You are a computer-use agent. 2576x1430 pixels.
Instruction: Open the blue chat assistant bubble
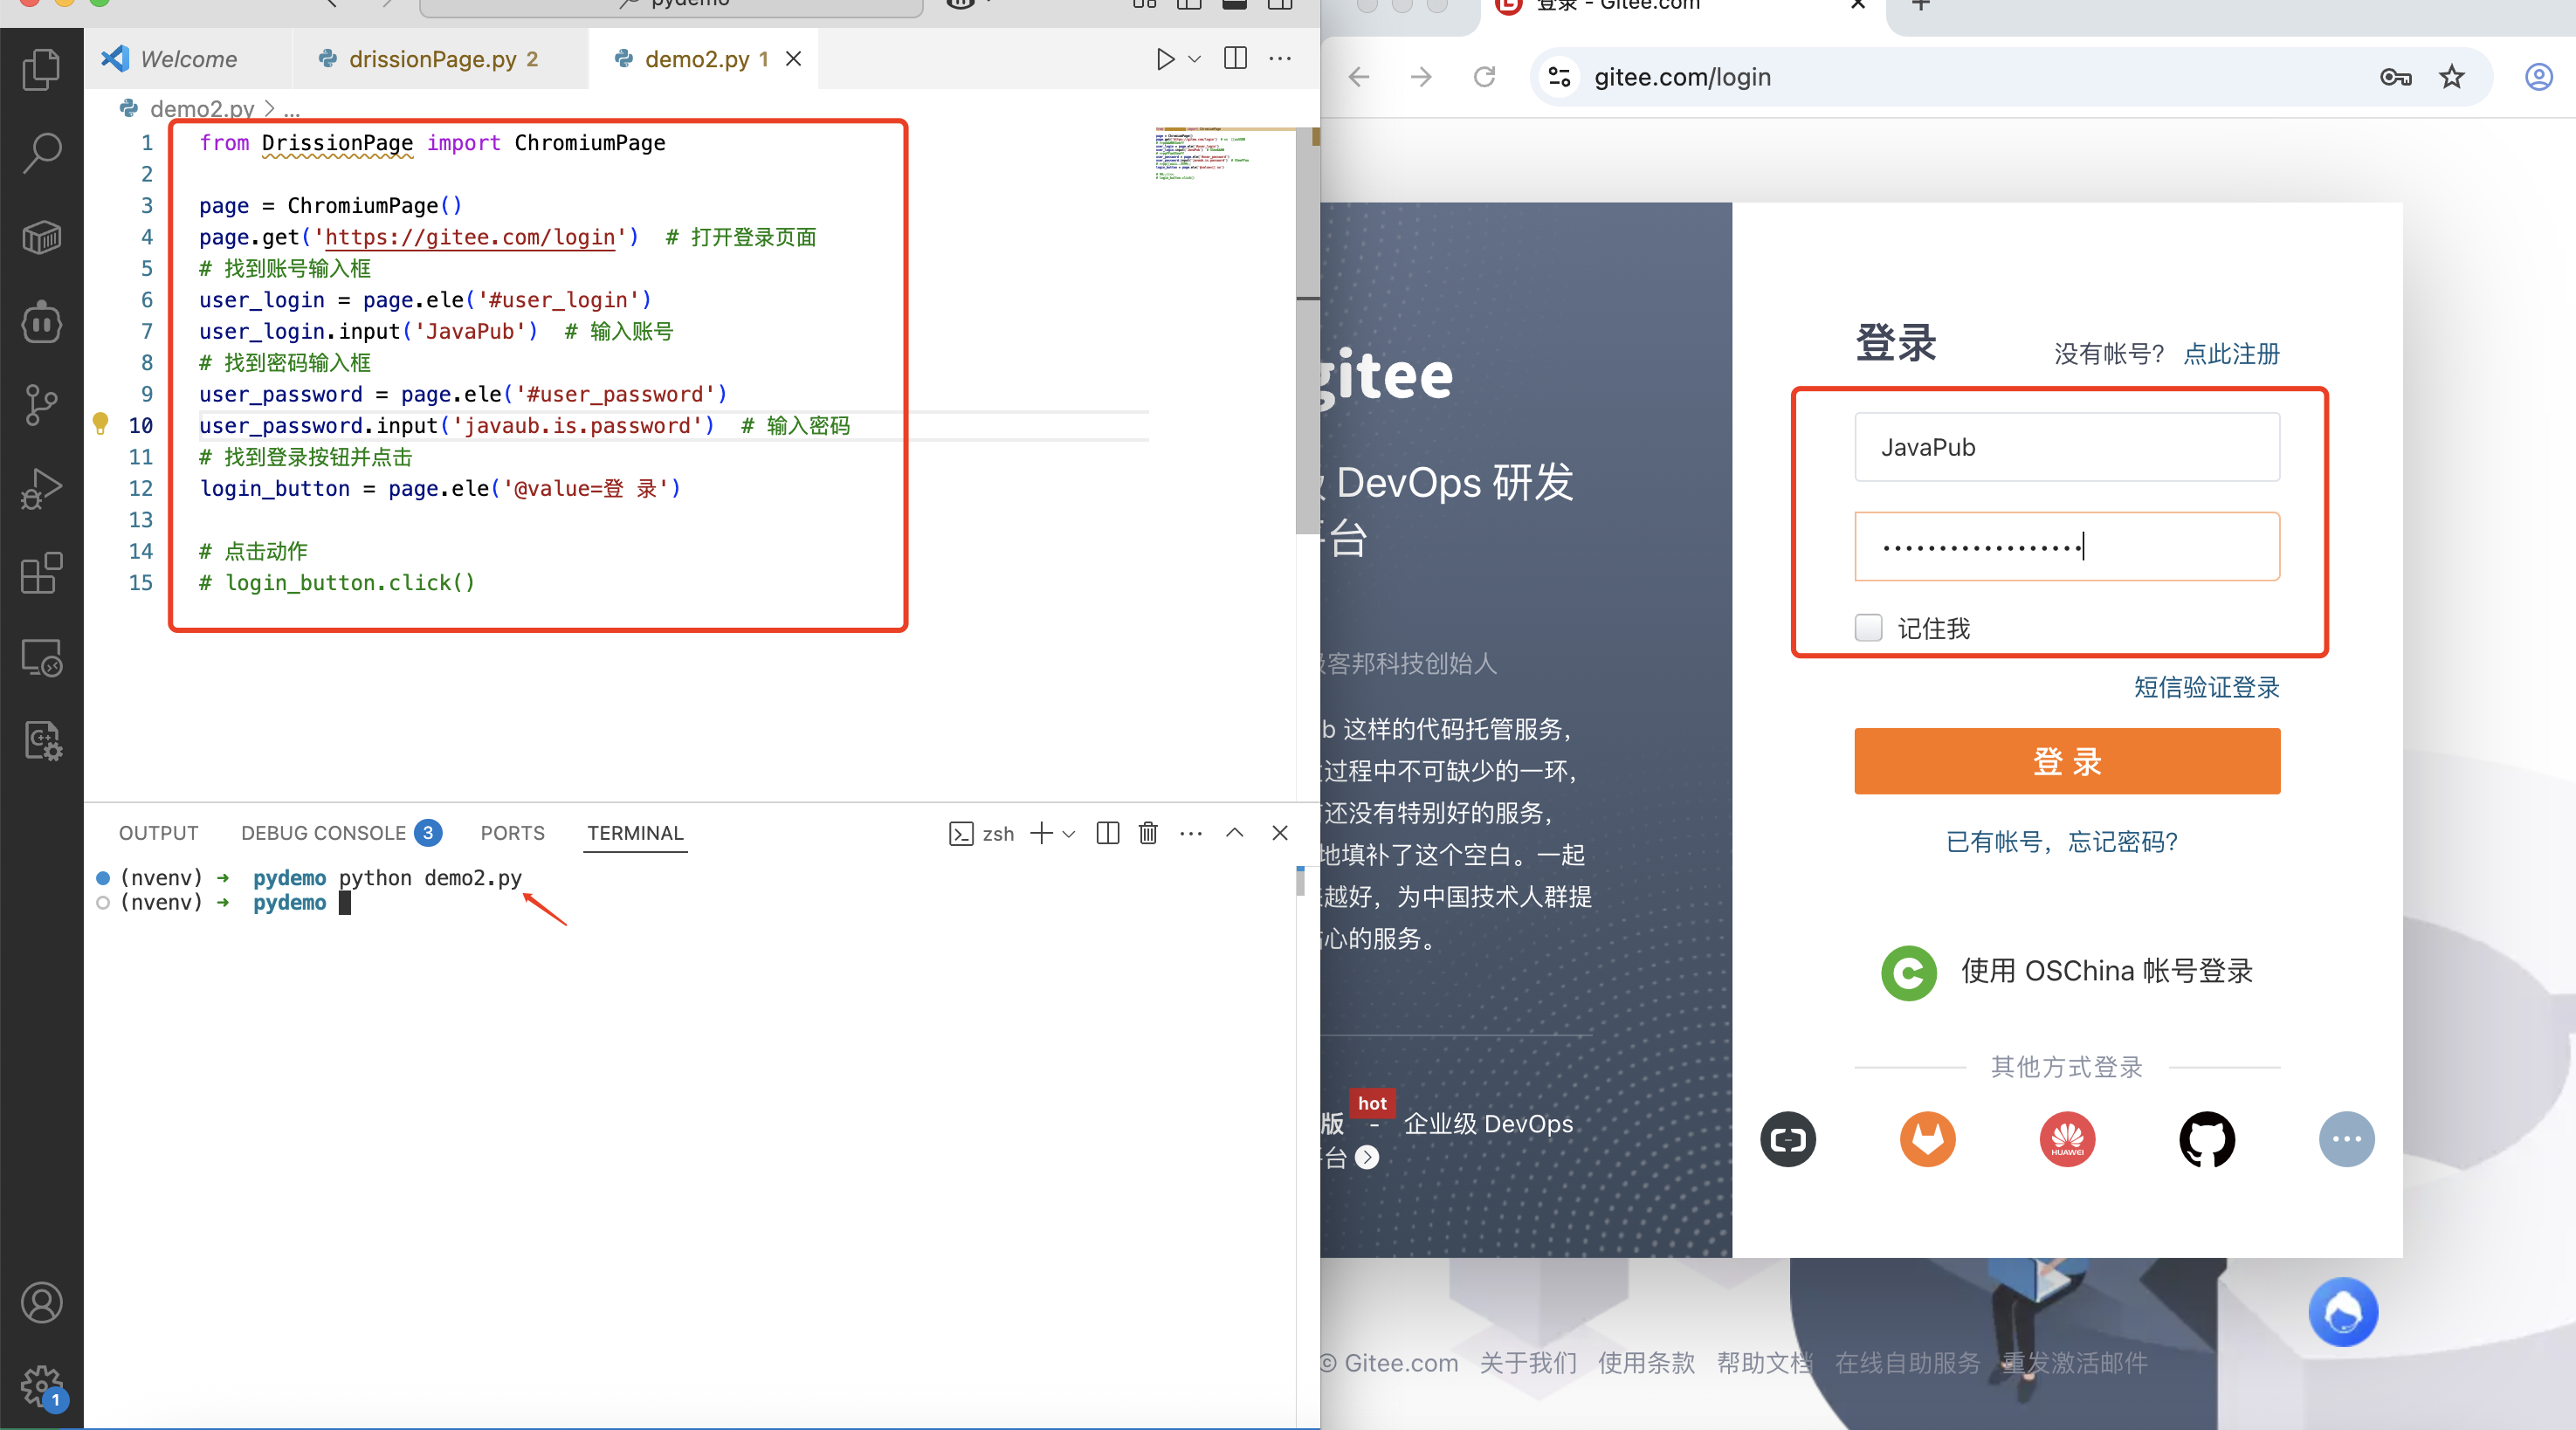pos(2343,1312)
